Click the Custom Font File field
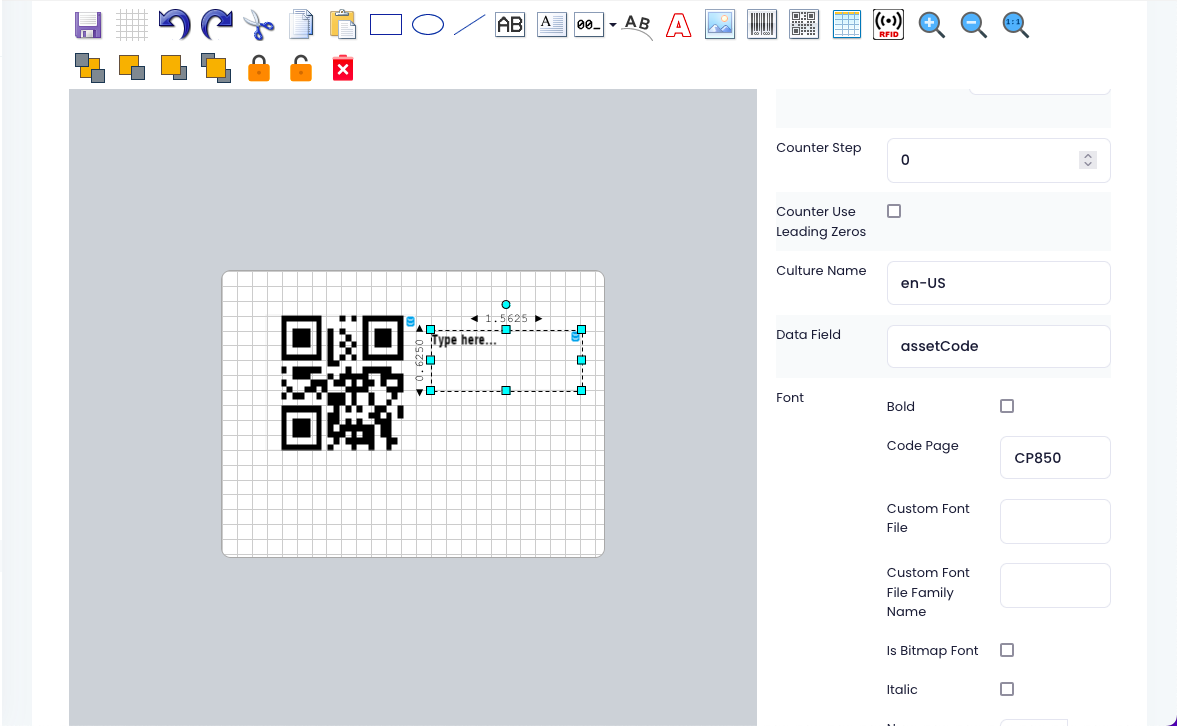The image size is (1177, 726). (x=1055, y=521)
